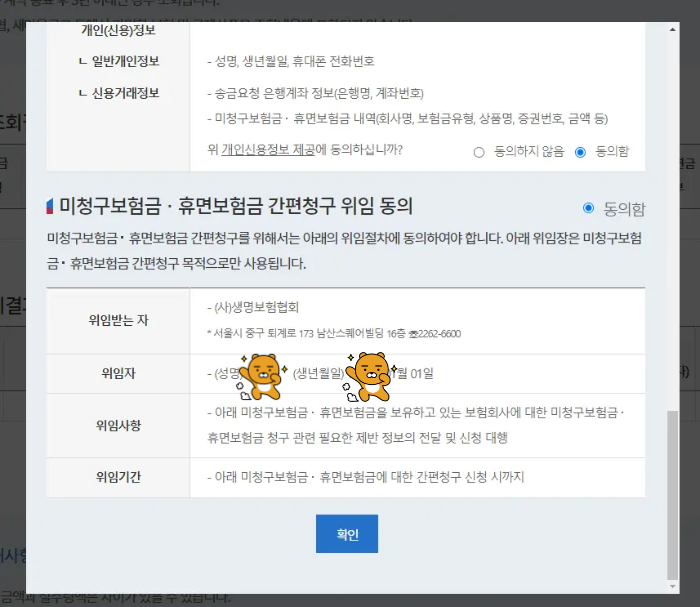The image size is (700, 607).
Task: Open the underlined 개인신용정보 제공 link
Action: click(268, 150)
